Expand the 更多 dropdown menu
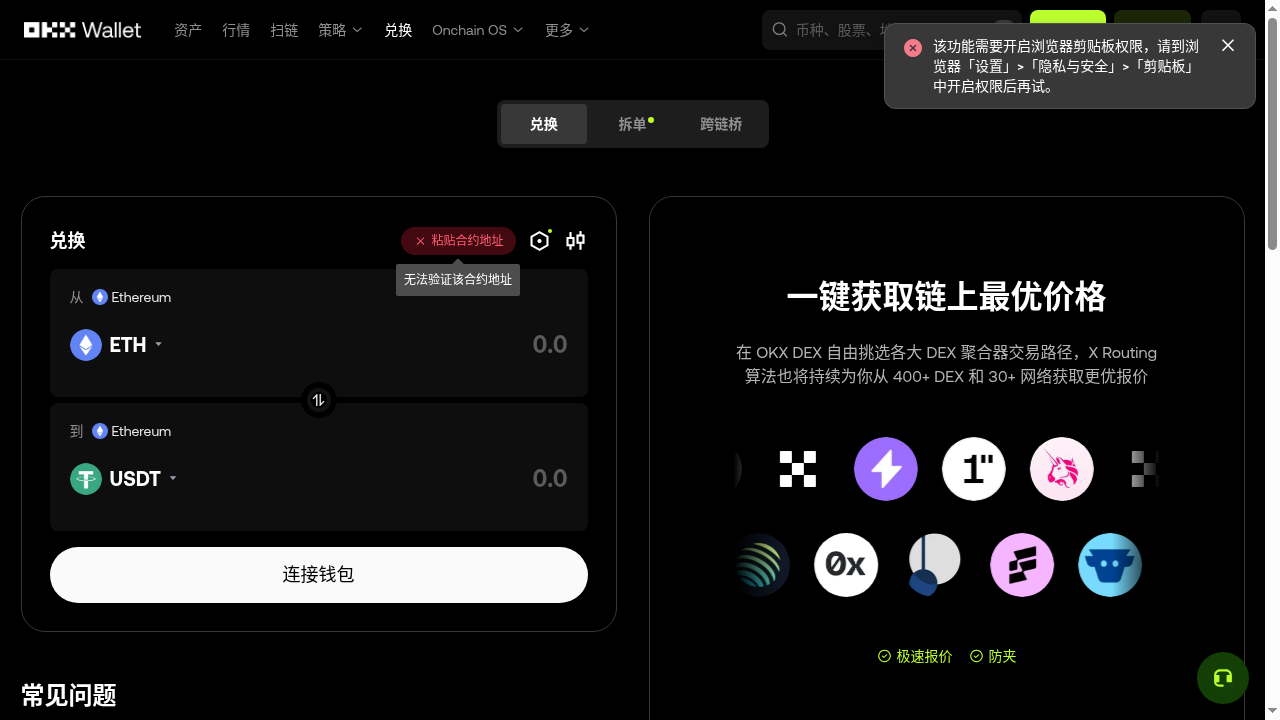 567,30
